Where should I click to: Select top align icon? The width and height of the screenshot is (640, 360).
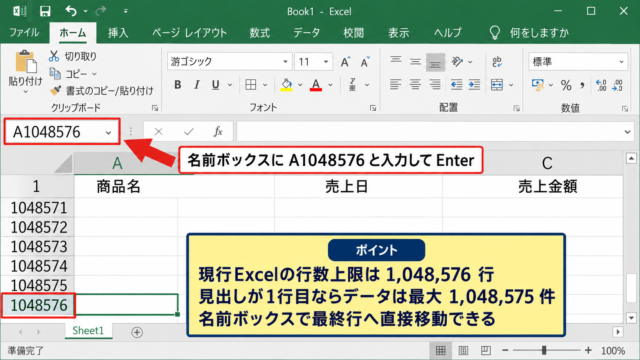[395, 61]
